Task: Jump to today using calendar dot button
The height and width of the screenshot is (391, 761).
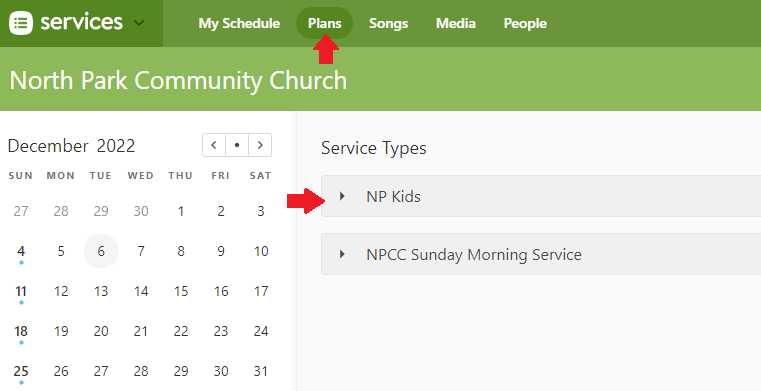Action: [x=237, y=145]
